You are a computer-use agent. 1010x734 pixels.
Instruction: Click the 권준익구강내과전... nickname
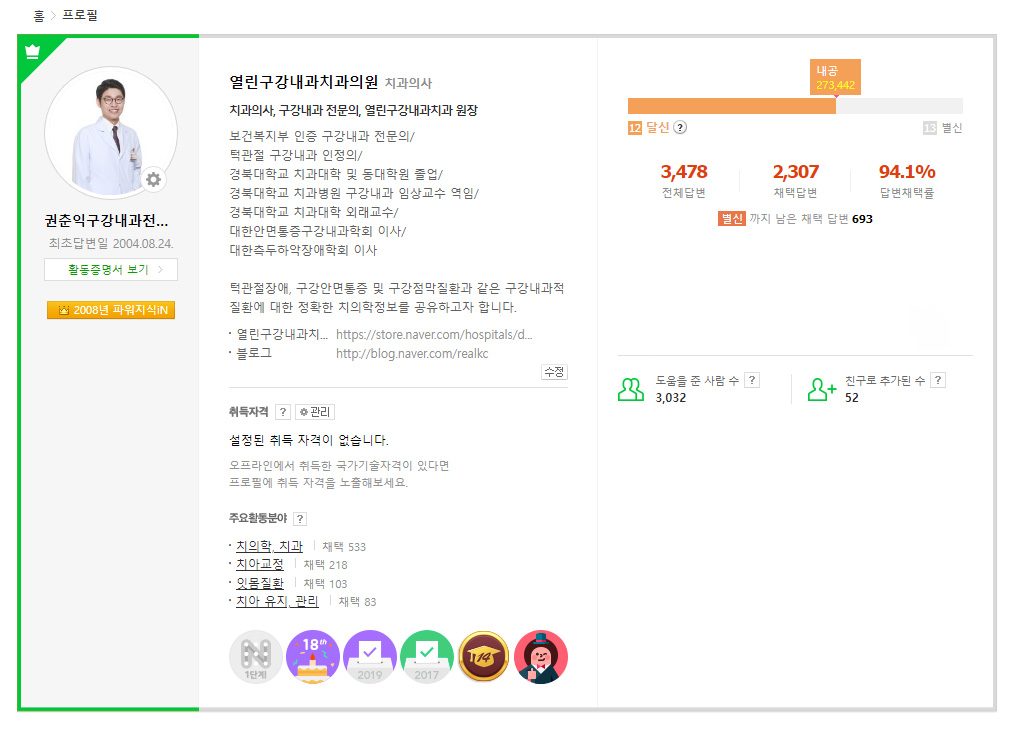(106, 221)
